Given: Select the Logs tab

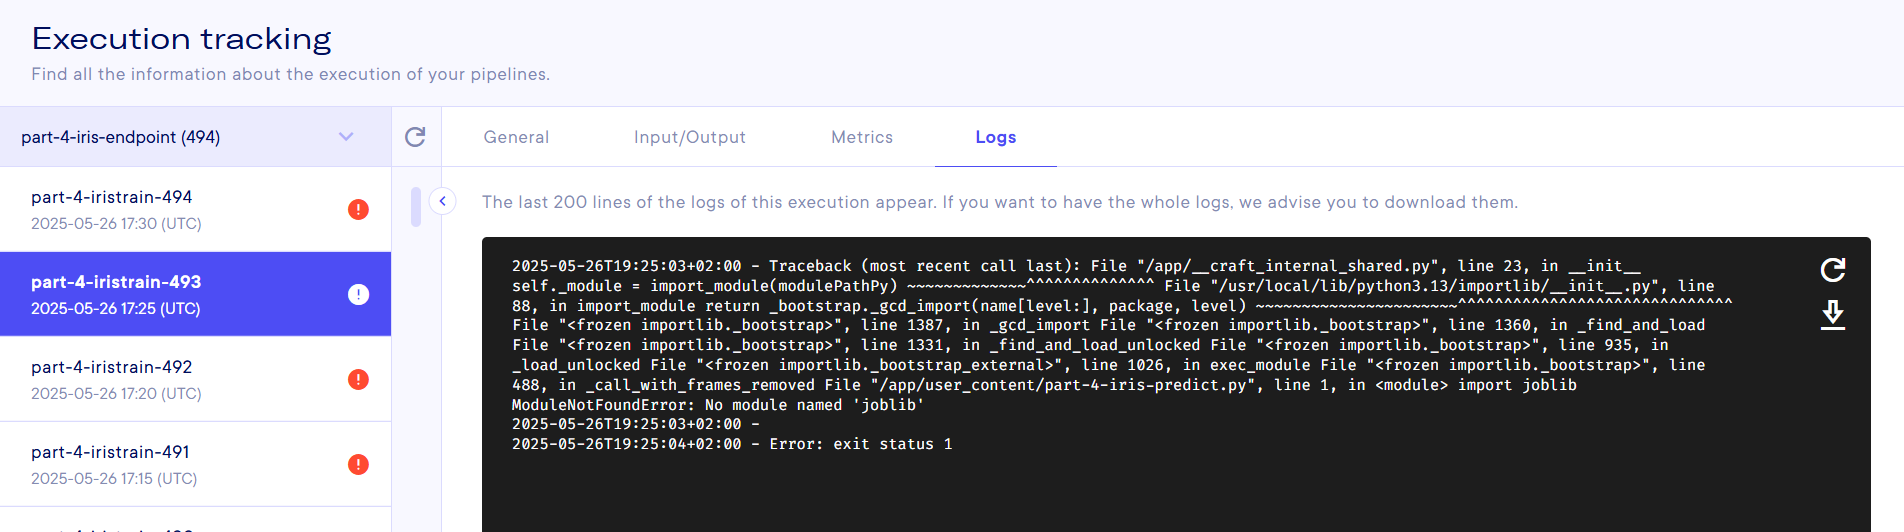Looking at the screenshot, I should click(995, 137).
